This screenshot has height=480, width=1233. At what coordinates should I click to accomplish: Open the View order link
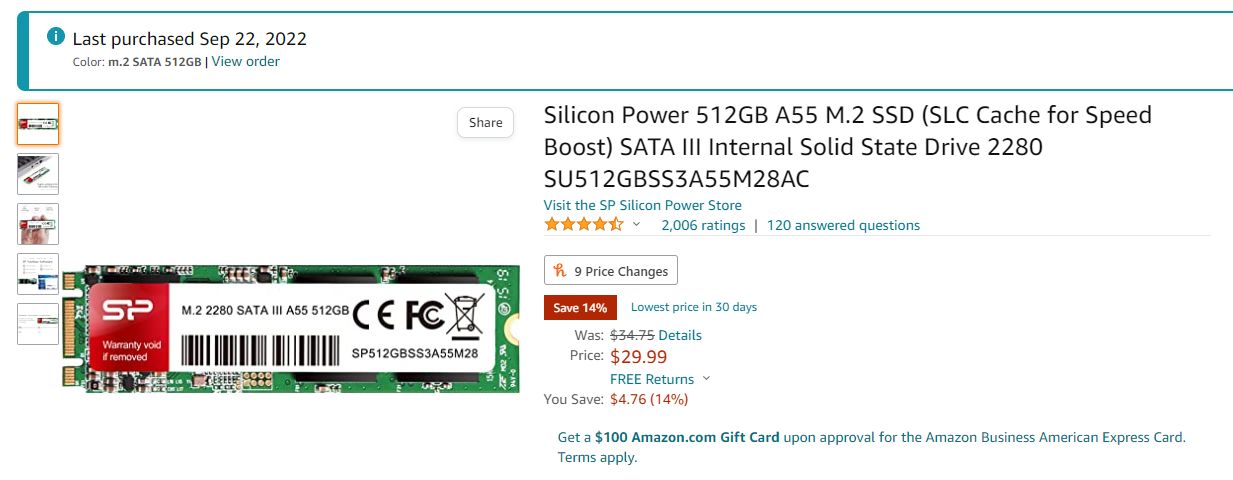coord(245,62)
